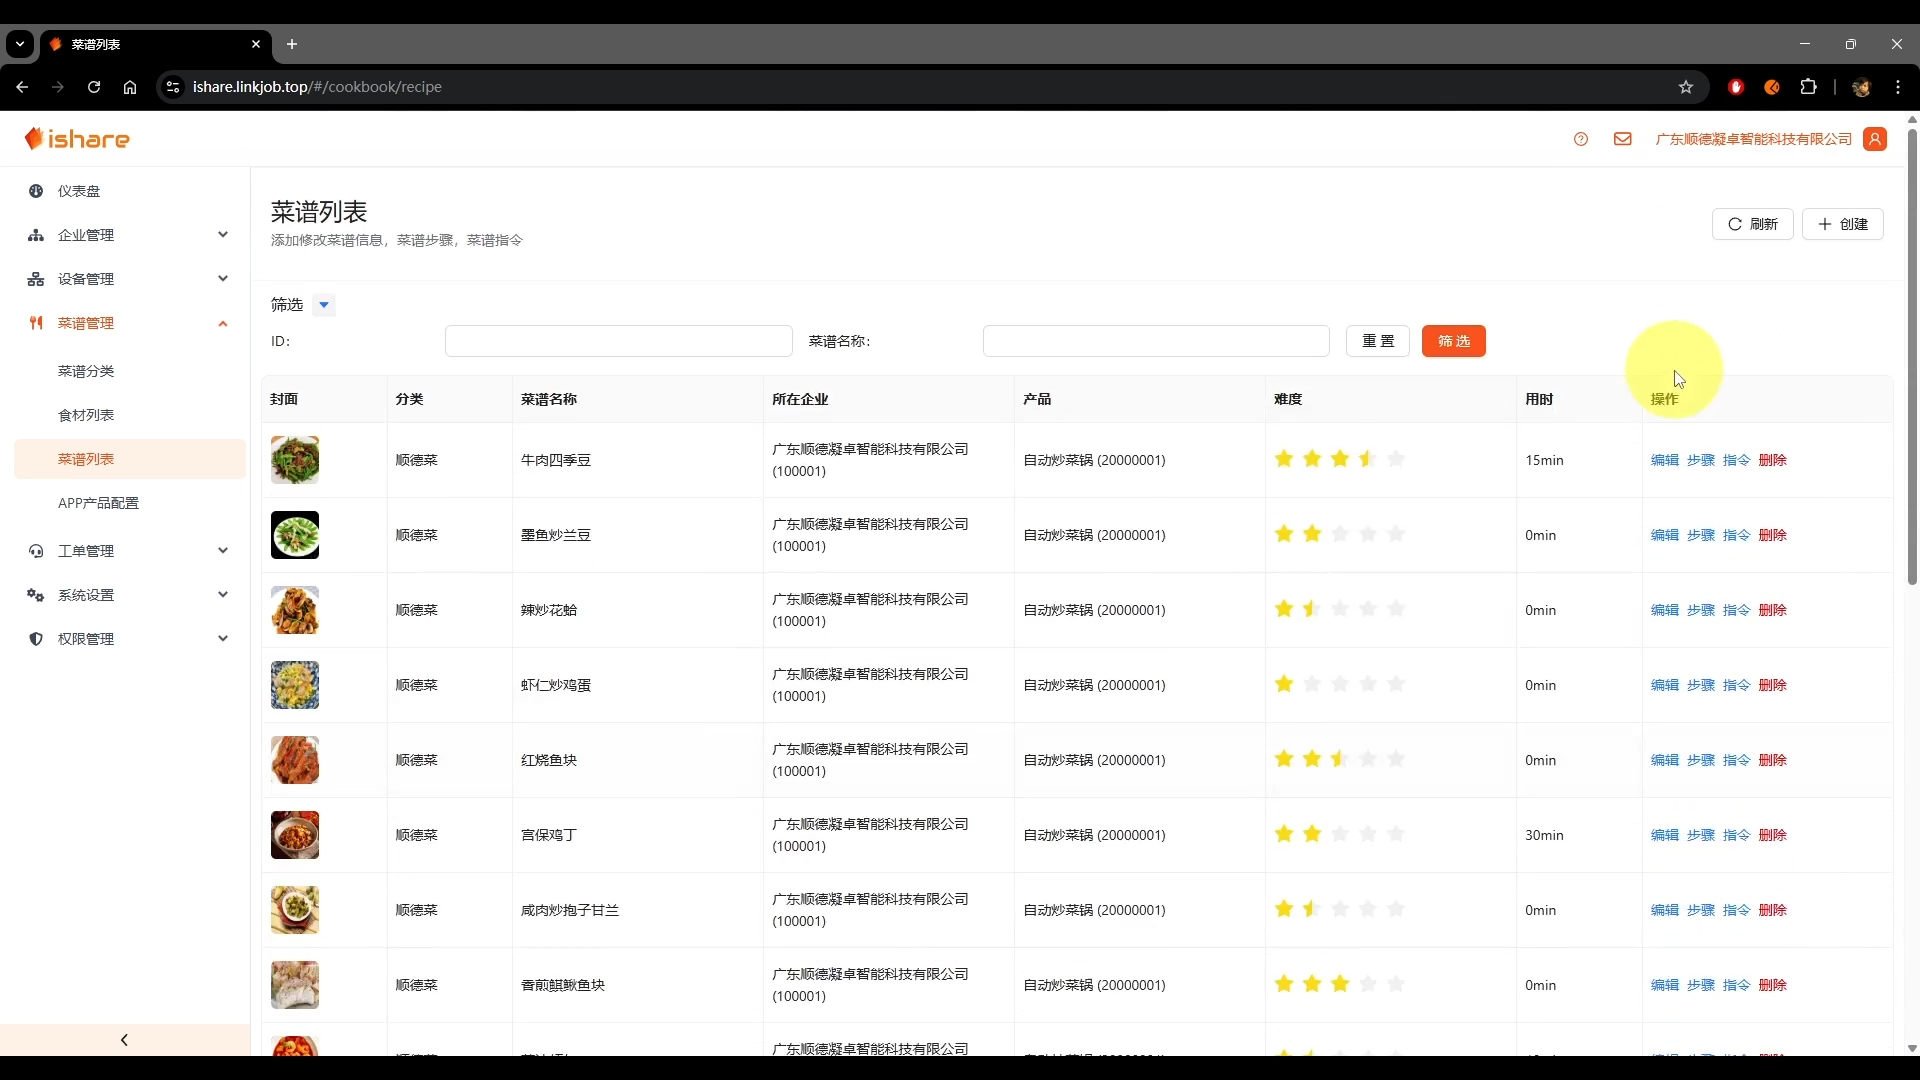Open browser extensions puzzle icon
Image resolution: width=1920 pixels, height=1080 pixels.
[1808, 87]
